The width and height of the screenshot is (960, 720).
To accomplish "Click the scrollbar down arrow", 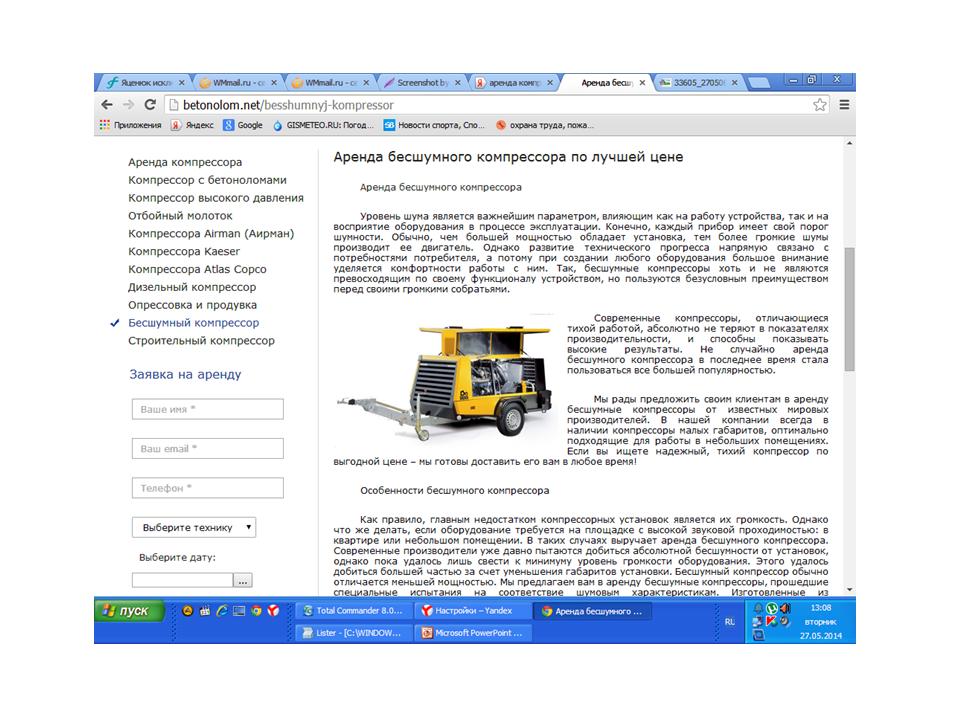I will pyautogui.click(x=849, y=589).
